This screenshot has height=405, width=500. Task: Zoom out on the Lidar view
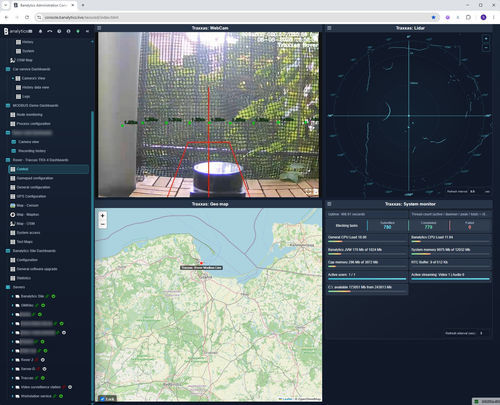pyautogui.click(x=486, y=48)
